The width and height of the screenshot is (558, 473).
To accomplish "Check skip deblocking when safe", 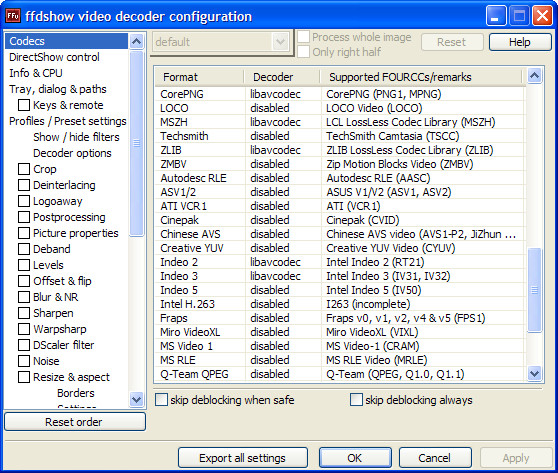I will (161, 400).
